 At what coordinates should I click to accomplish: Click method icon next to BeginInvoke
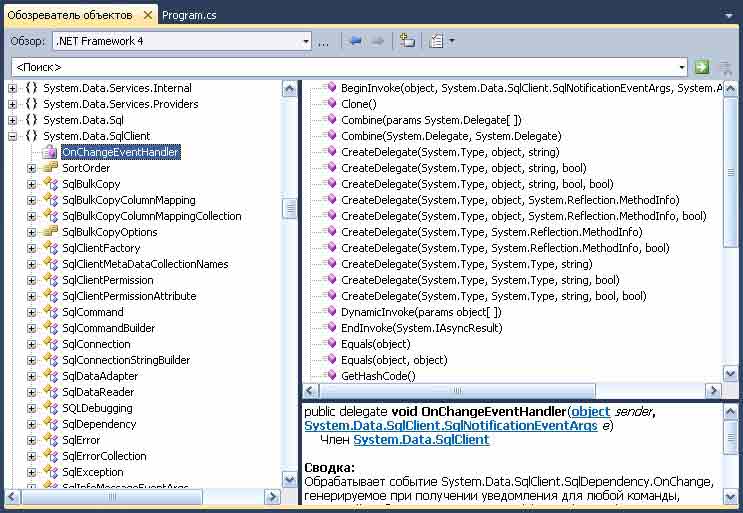click(x=331, y=87)
